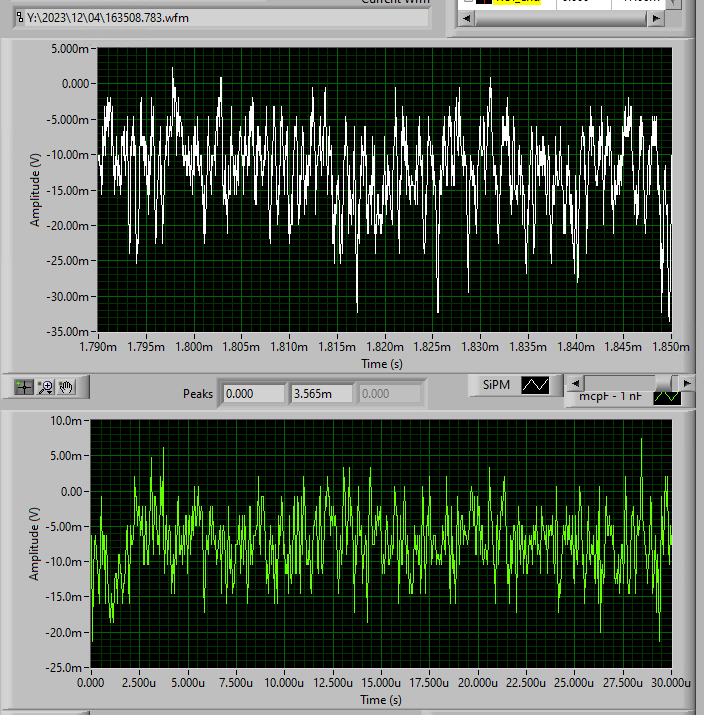Click the Peaks field showing 3.565m
Viewport: 704px width, 715px height.
(x=320, y=394)
